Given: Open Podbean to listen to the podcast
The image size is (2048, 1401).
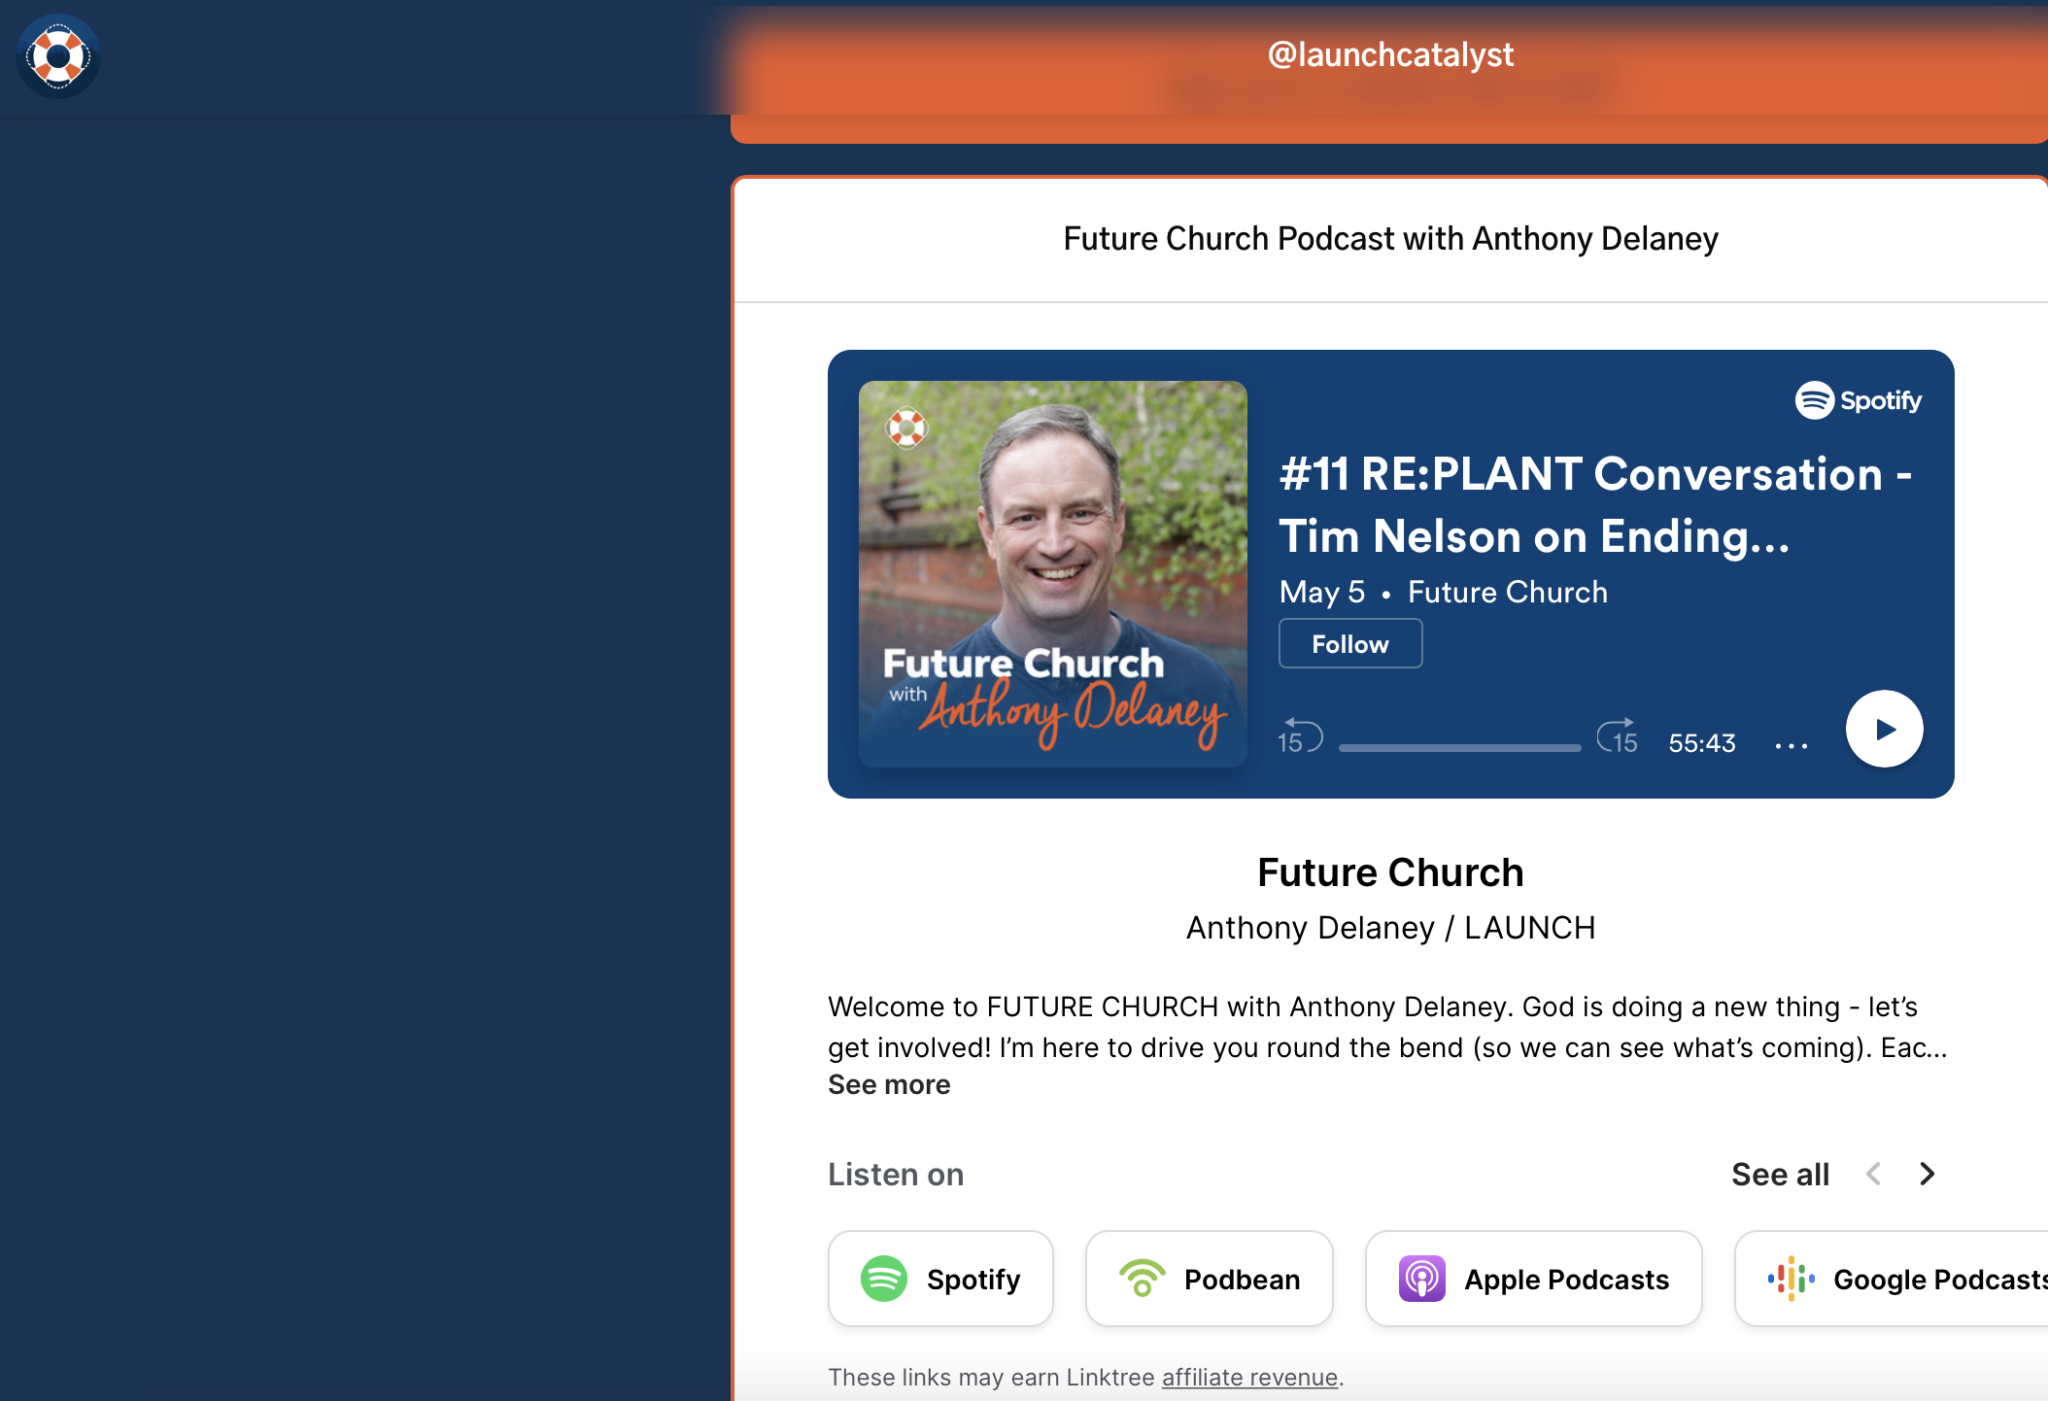Looking at the screenshot, I should tap(1208, 1278).
